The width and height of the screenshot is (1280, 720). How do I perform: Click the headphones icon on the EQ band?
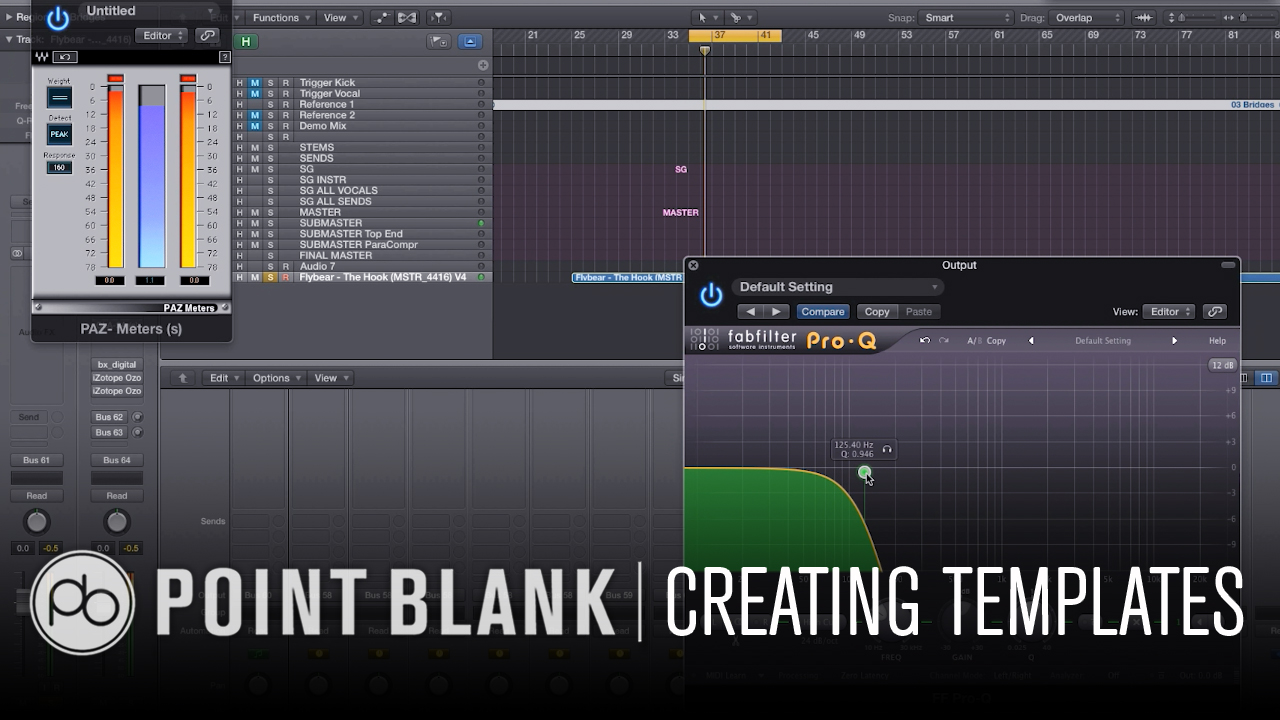pos(887,450)
